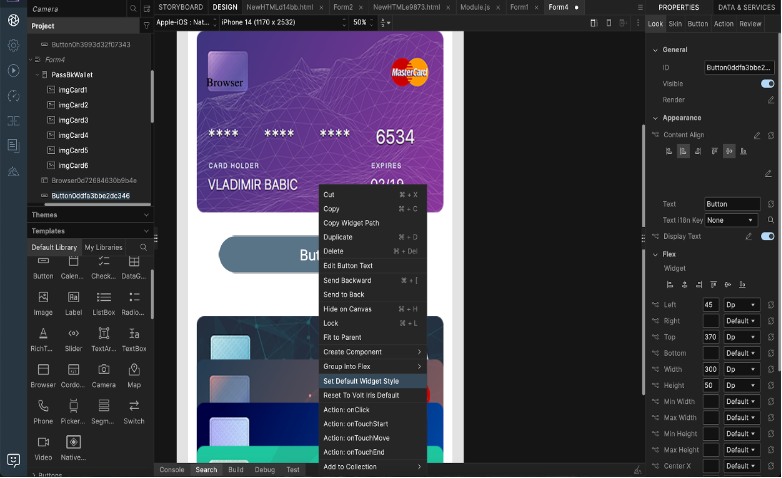This screenshot has height=478, width=782.
Task: Collapse the PassBkWallet tree node
Action: [37, 75]
